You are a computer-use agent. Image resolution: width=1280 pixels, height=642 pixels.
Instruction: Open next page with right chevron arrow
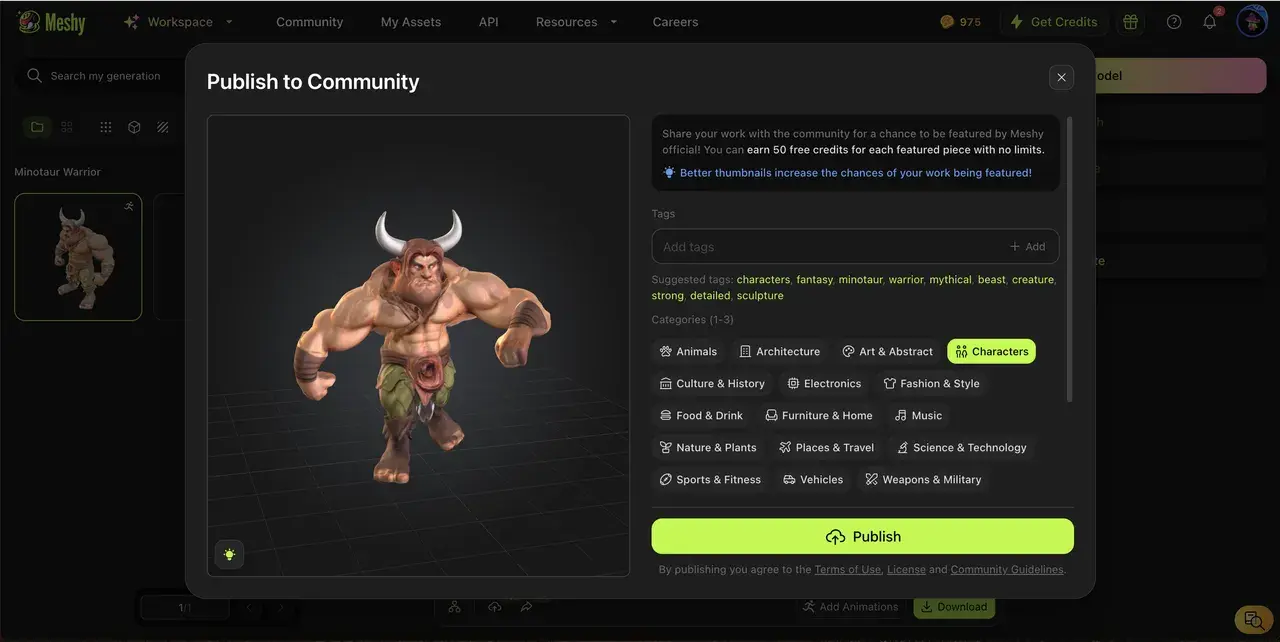[280, 607]
